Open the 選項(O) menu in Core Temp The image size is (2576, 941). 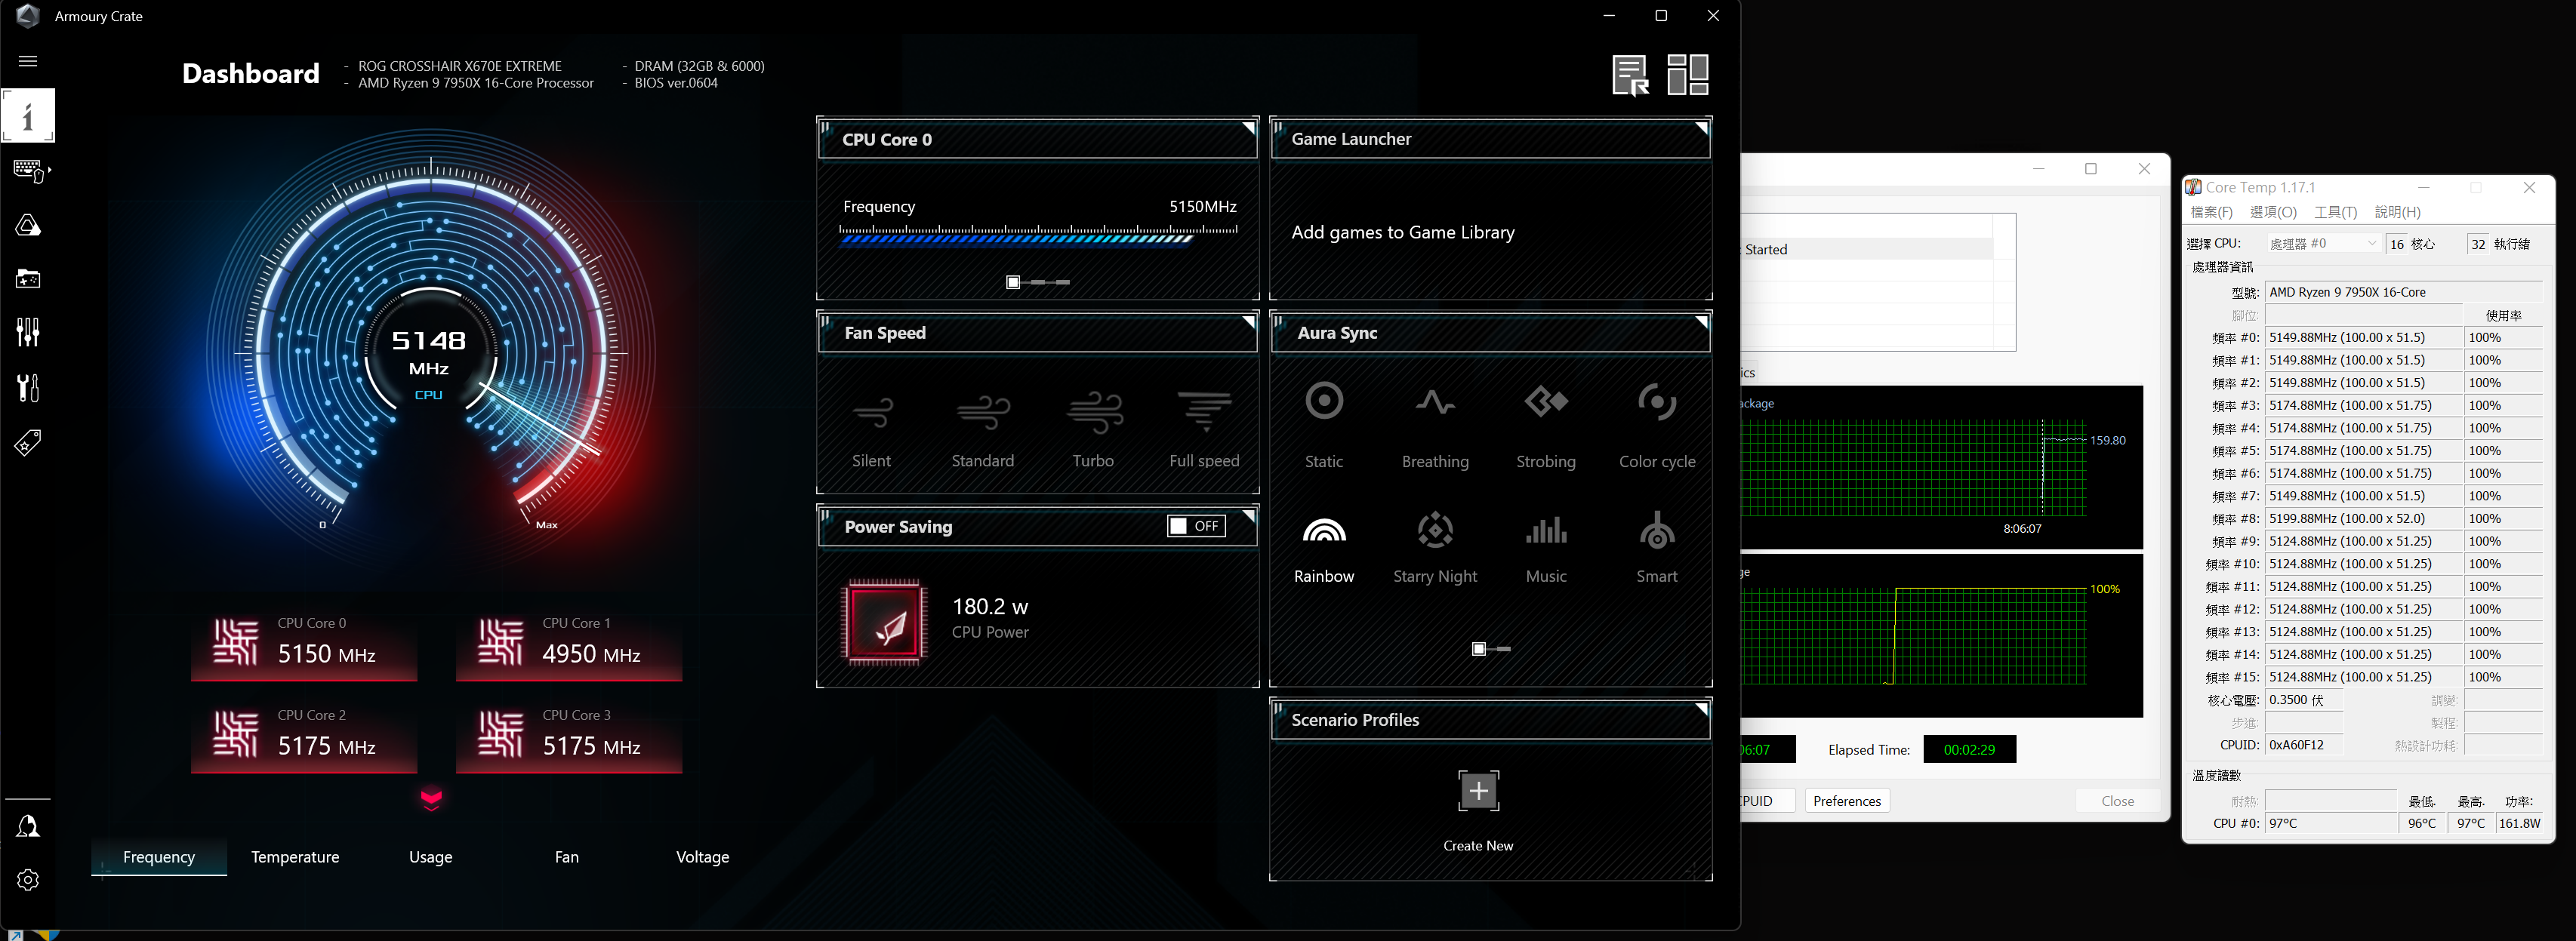point(2273,212)
